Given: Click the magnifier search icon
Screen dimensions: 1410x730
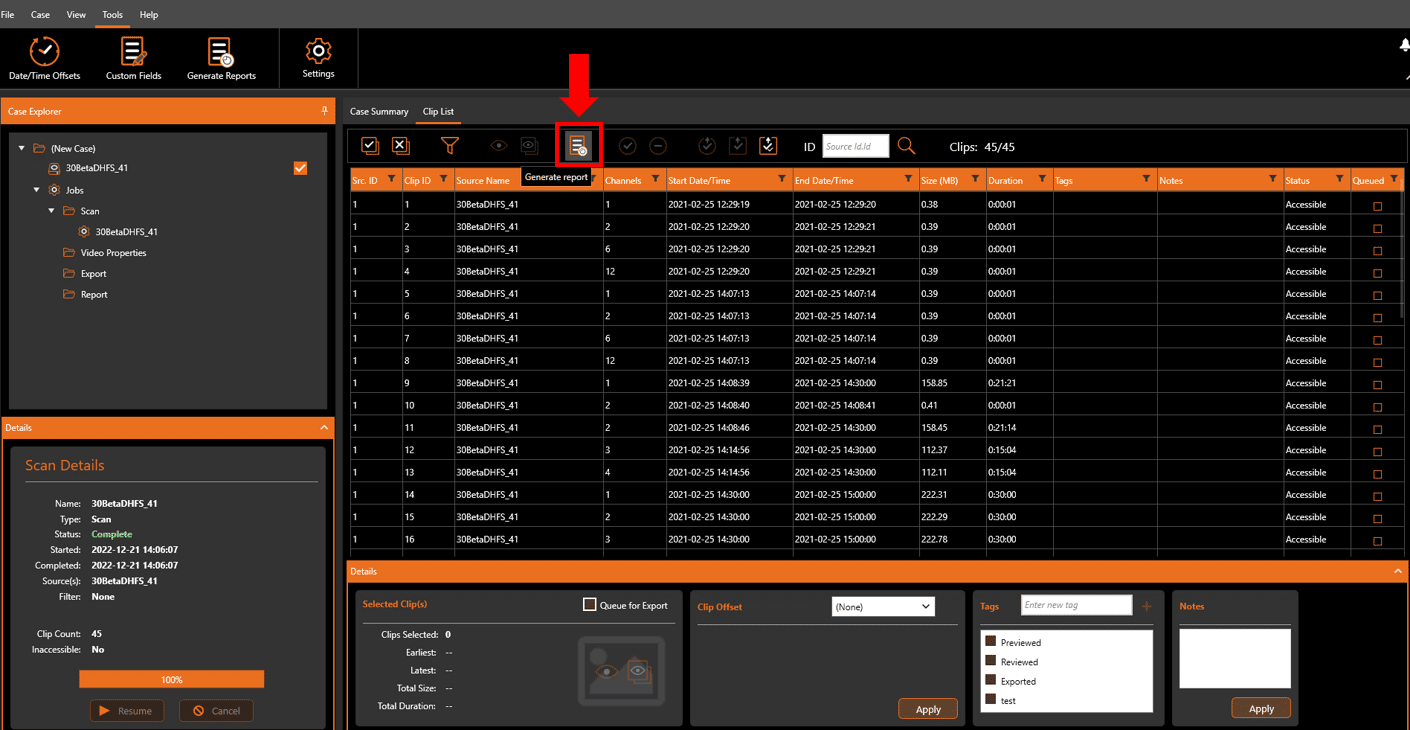Looking at the screenshot, I should coord(906,146).
